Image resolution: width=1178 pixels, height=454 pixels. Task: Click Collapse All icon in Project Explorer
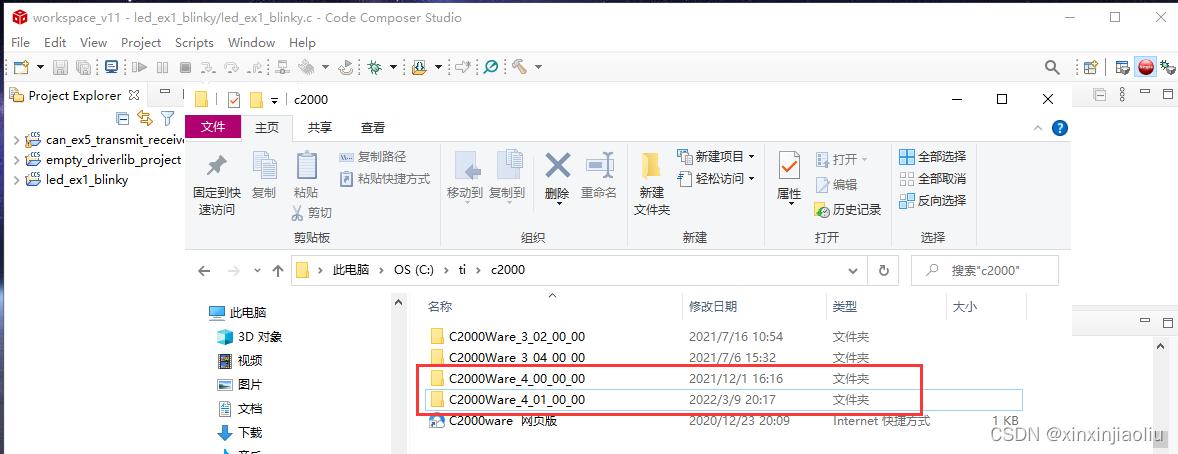(x=122, y=118)
